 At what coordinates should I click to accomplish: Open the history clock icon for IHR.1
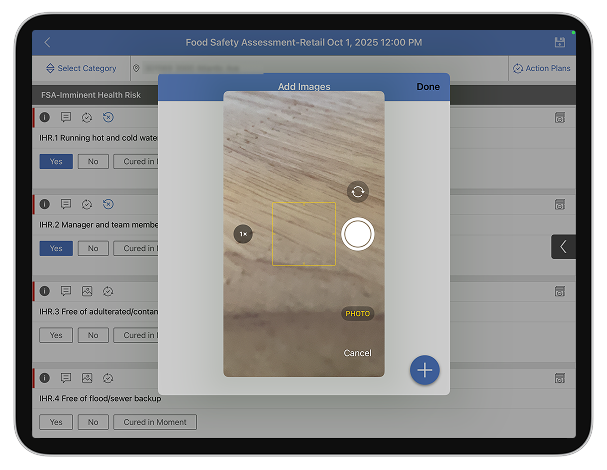pos(108,118)
